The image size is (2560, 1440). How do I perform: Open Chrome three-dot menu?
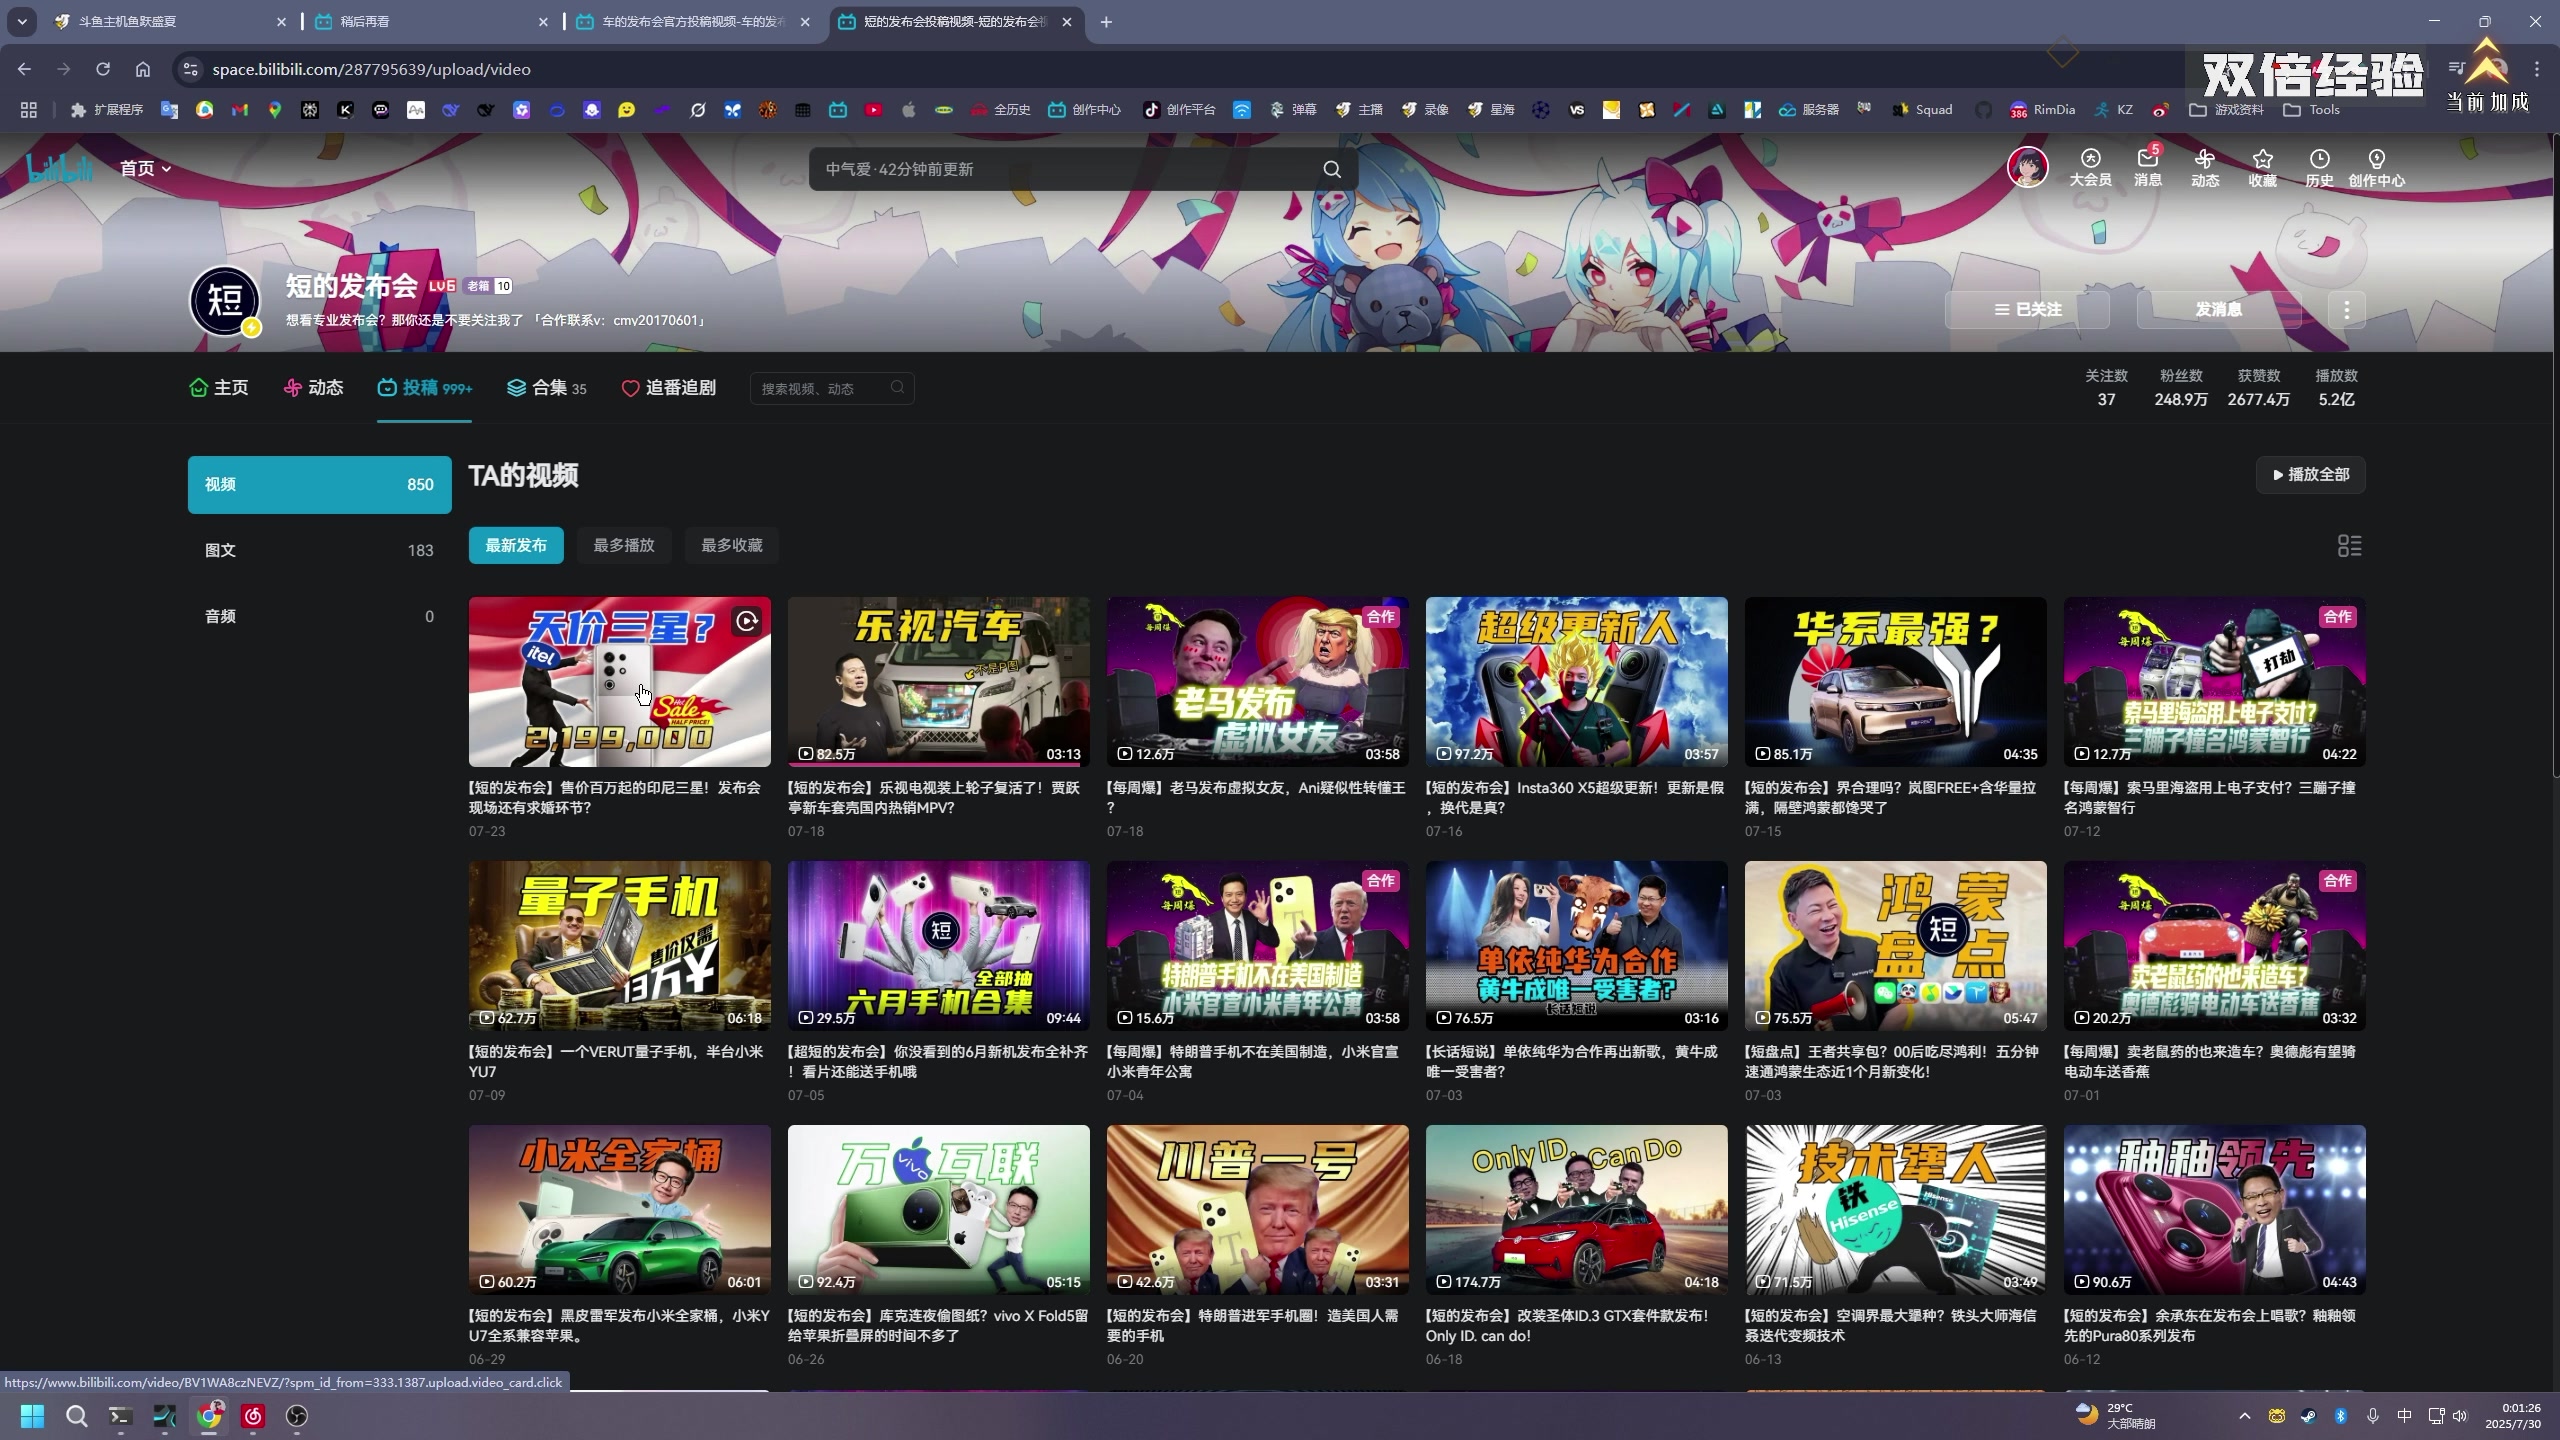tap(2537, 69)
